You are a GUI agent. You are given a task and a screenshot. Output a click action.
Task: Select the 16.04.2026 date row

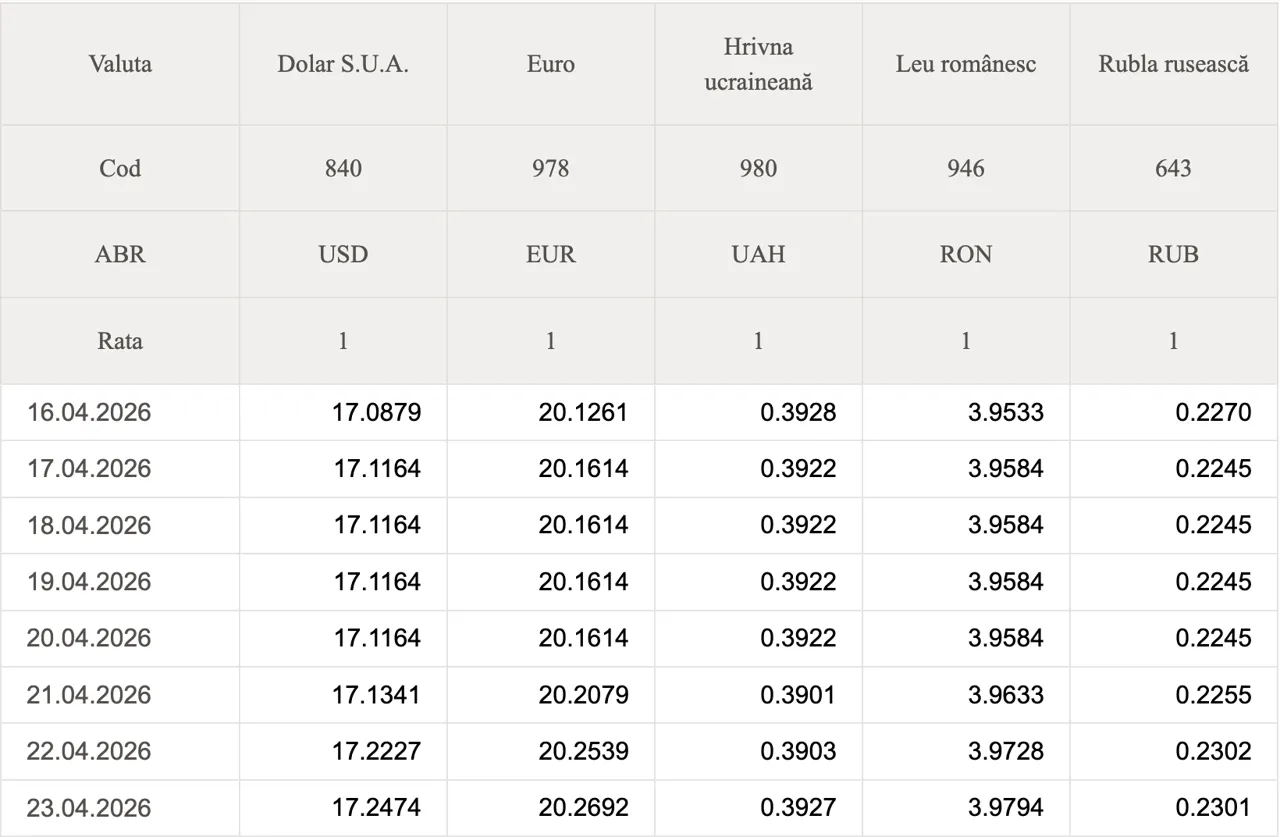(89, 412)
